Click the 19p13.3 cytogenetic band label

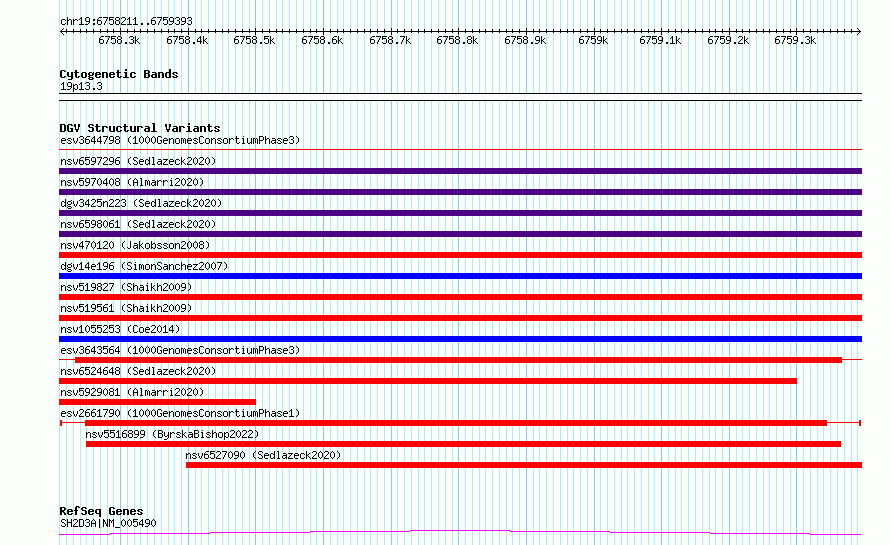pos(81,86)
